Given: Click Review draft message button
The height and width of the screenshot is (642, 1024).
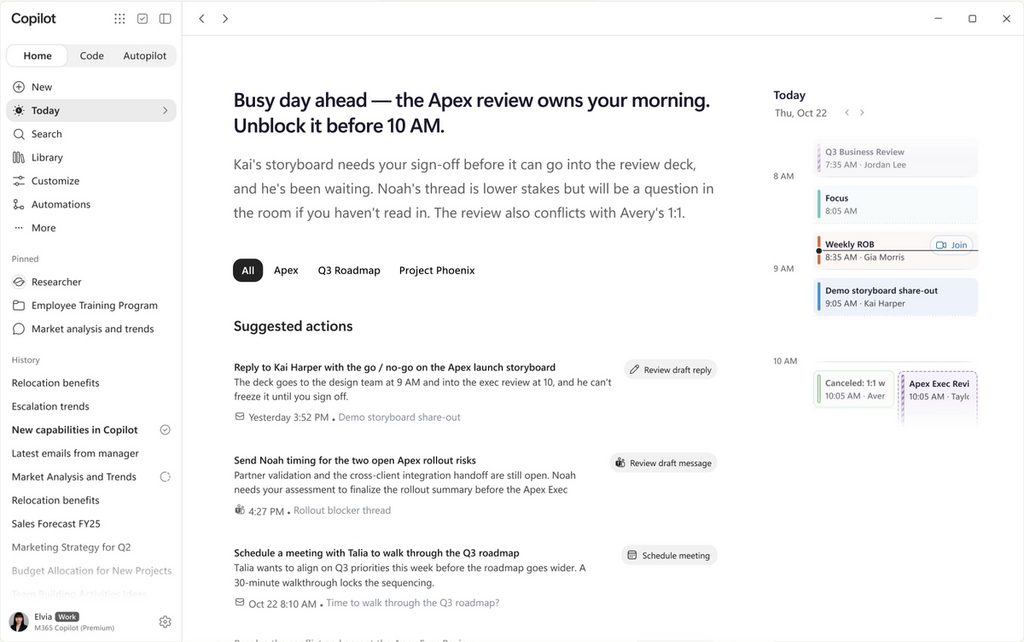Looking at the screenshot, I should [664, 463].
